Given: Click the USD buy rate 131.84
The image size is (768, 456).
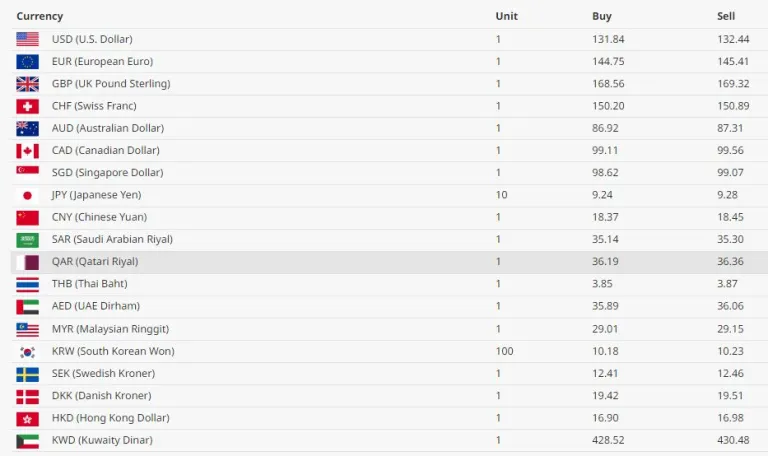Looking at the screenshot, I should (608, 39).
